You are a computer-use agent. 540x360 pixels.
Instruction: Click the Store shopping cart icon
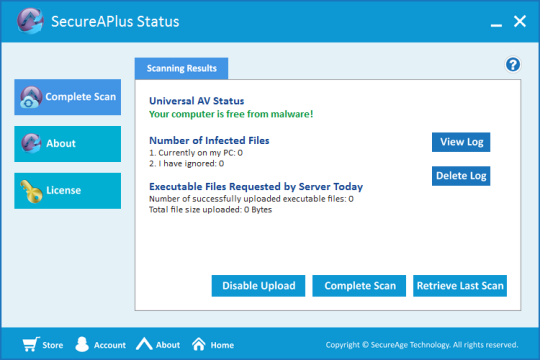coord(31,344)
